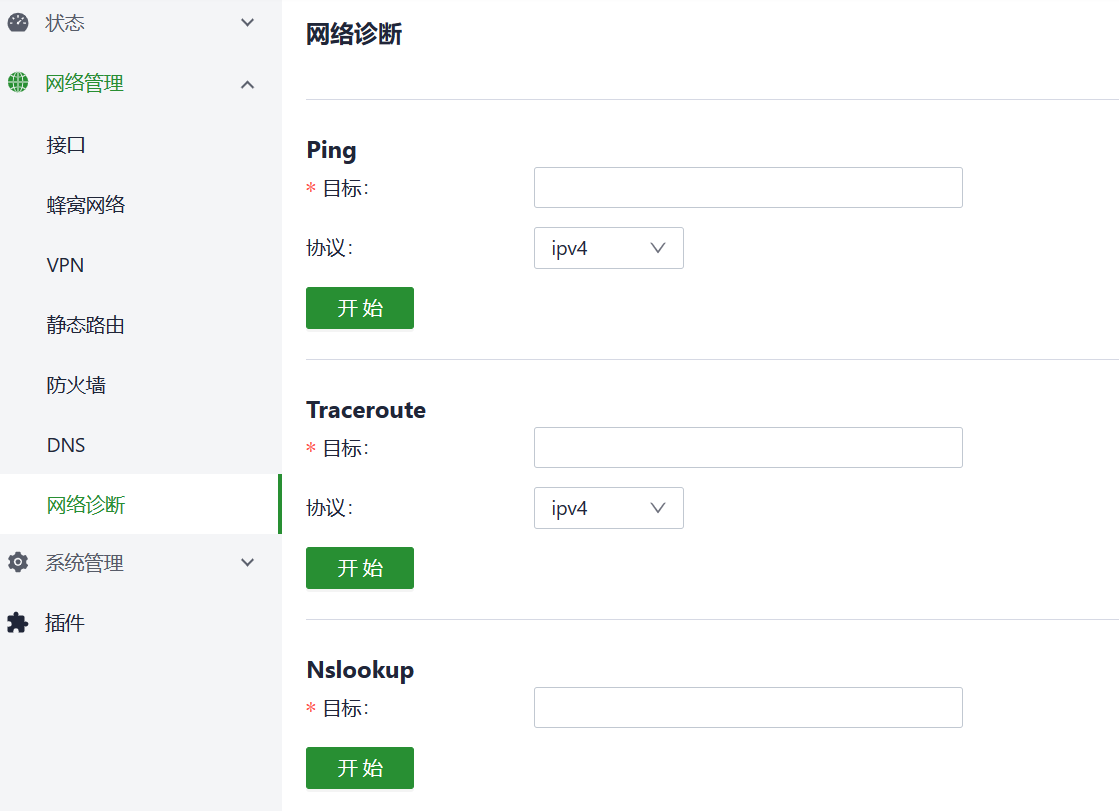The width and height of the screenshot is (1119, 811).
Task: Focus the Ping 目标 input field
Action: point(748,188)
